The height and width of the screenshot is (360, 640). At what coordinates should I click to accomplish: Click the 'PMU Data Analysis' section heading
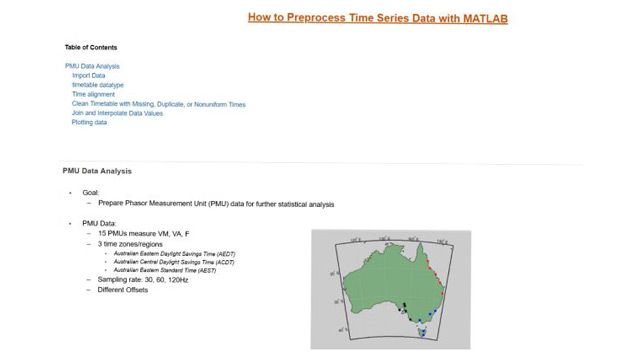(x=97, y=171)
